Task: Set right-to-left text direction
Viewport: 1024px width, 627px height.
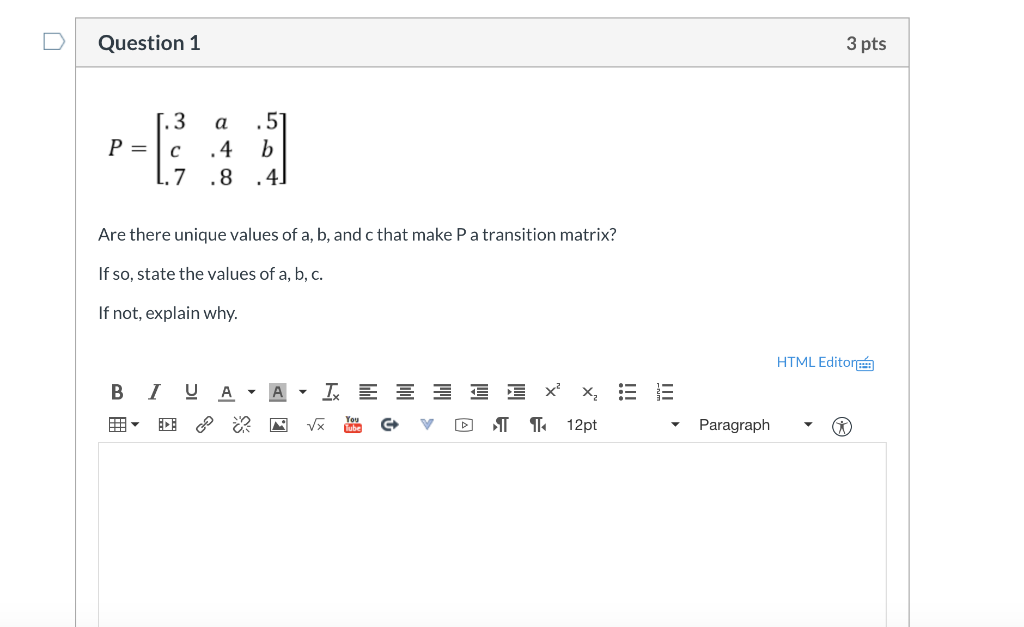Action: 538,425
